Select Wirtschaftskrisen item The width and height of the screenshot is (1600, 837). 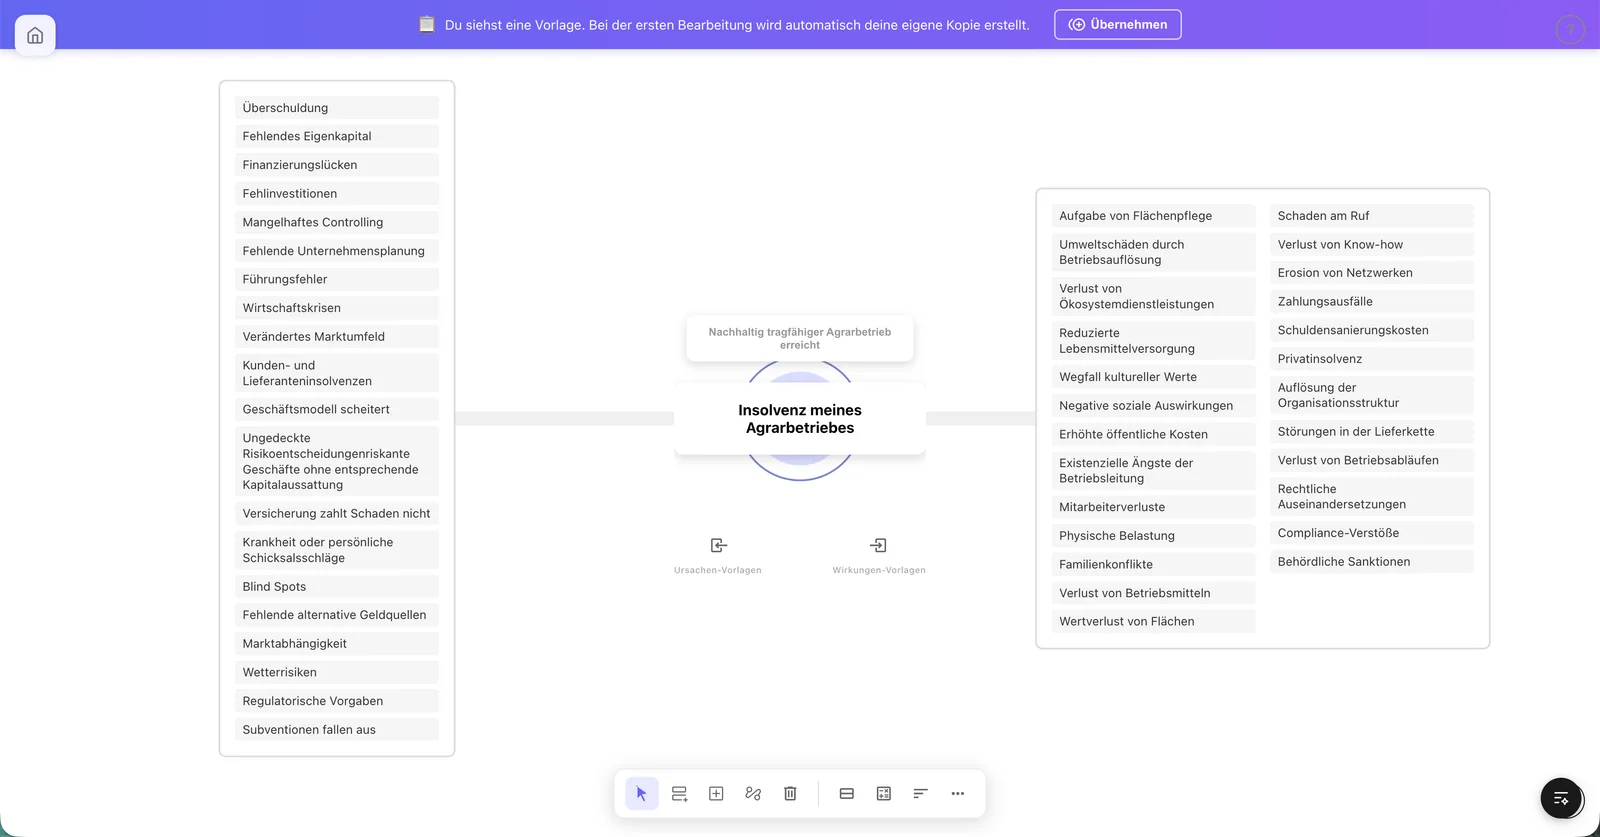click(337, 308)
